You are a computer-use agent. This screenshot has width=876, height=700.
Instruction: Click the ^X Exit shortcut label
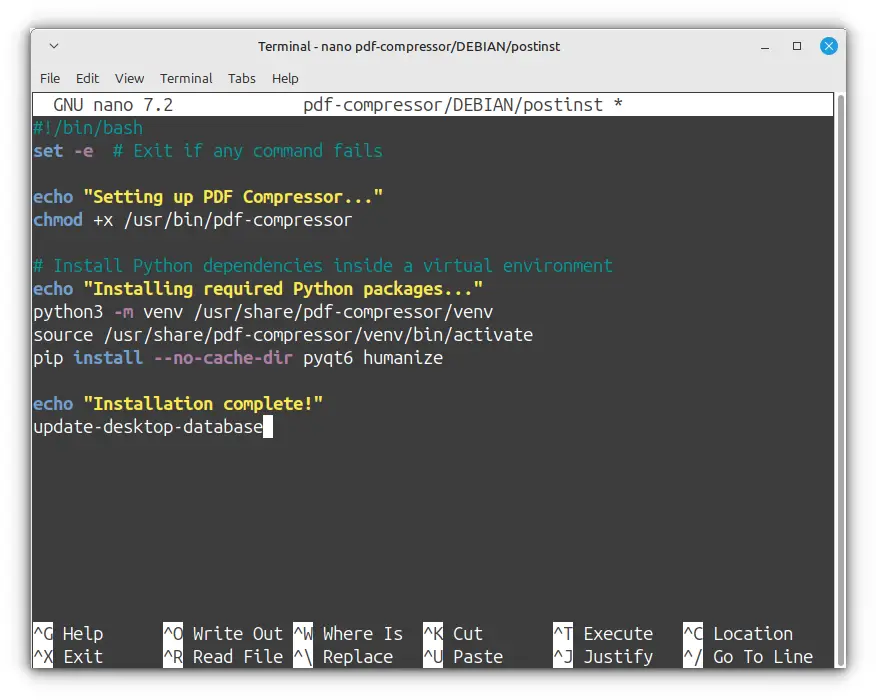68,657
